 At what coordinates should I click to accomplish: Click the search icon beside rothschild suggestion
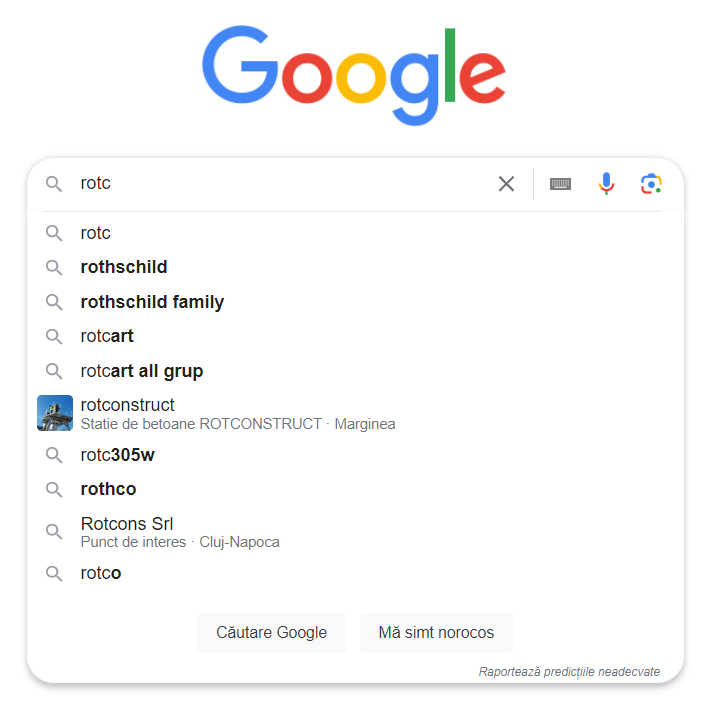(x=54, y=267)
